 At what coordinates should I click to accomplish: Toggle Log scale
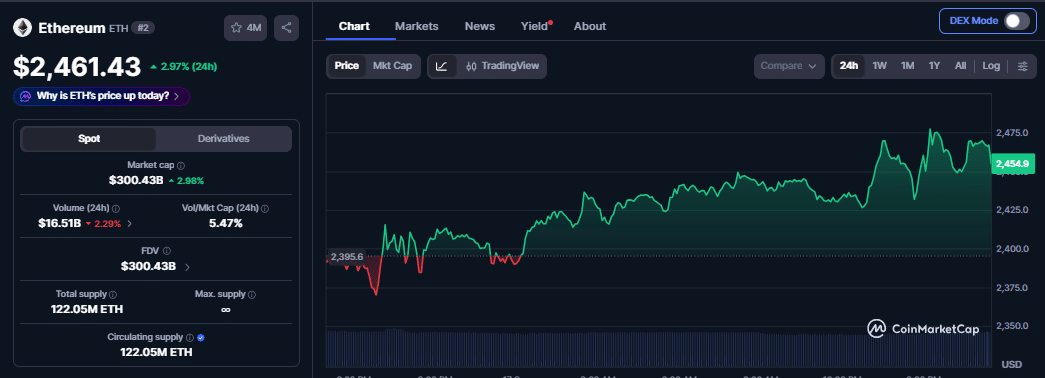(x=991, y=66)
